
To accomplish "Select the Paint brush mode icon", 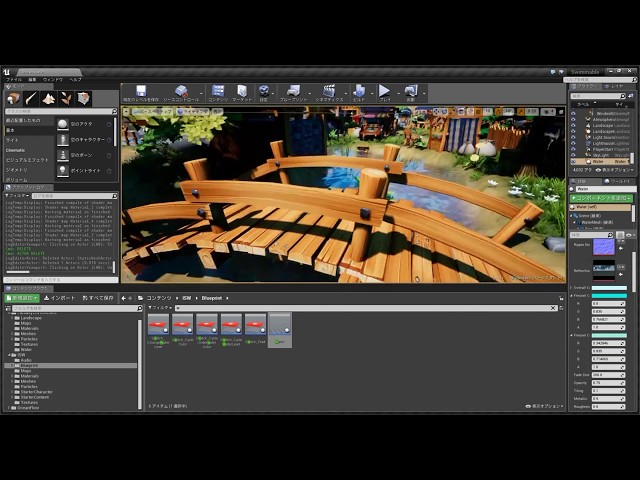I will 31,98.
